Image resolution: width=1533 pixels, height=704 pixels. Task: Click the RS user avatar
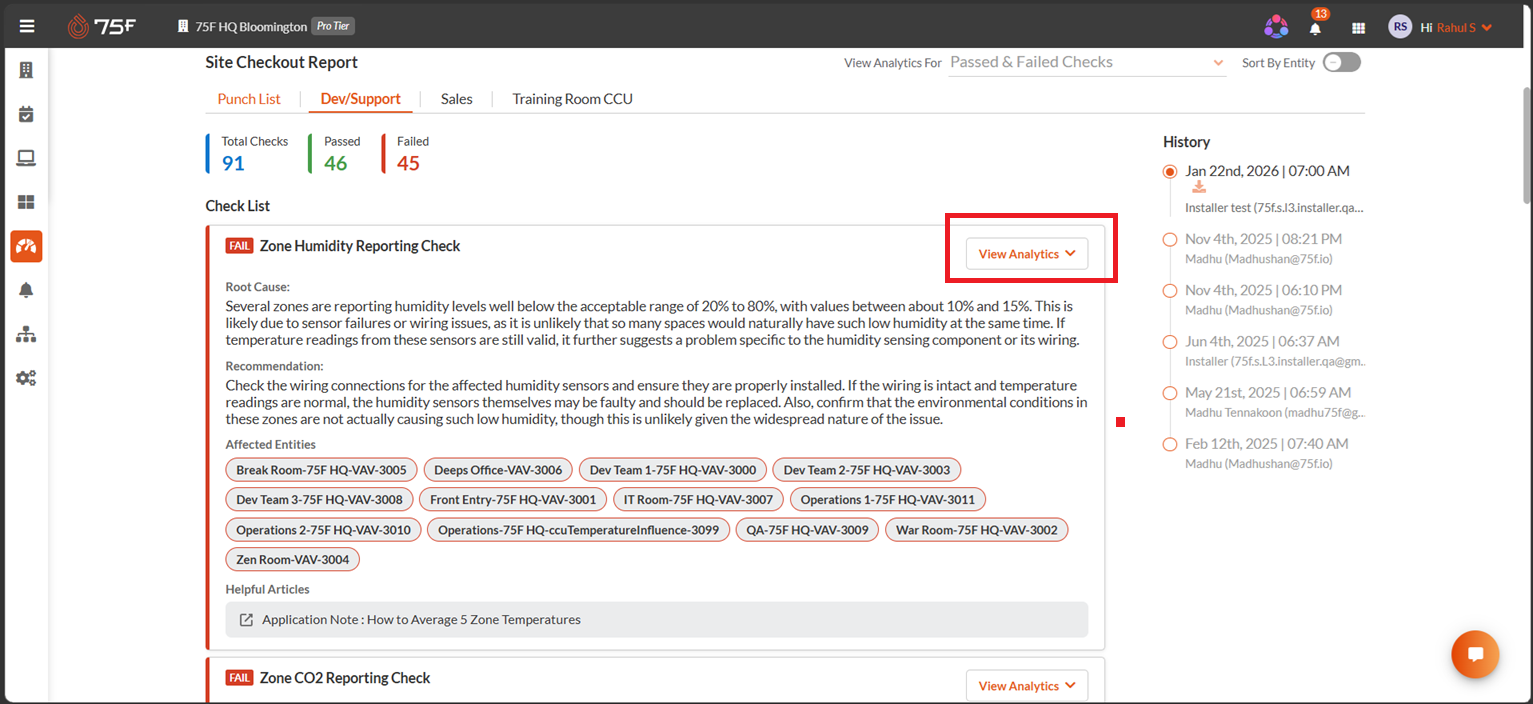1400,27
